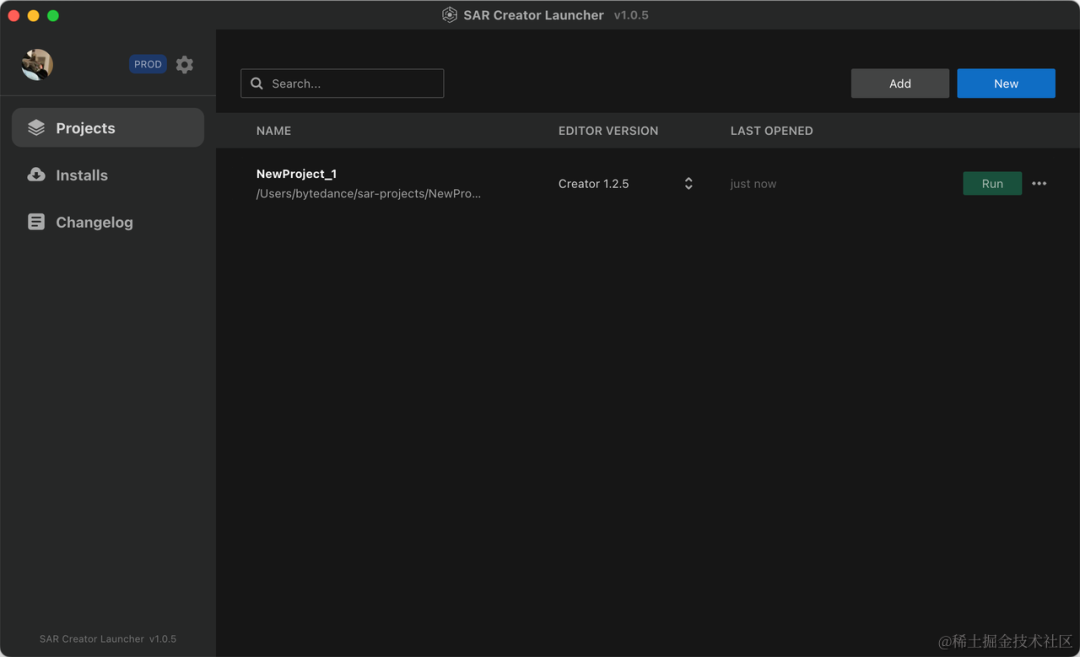Focus the Search projects input field
This screenshot has height=657, width=1080.
342,83
